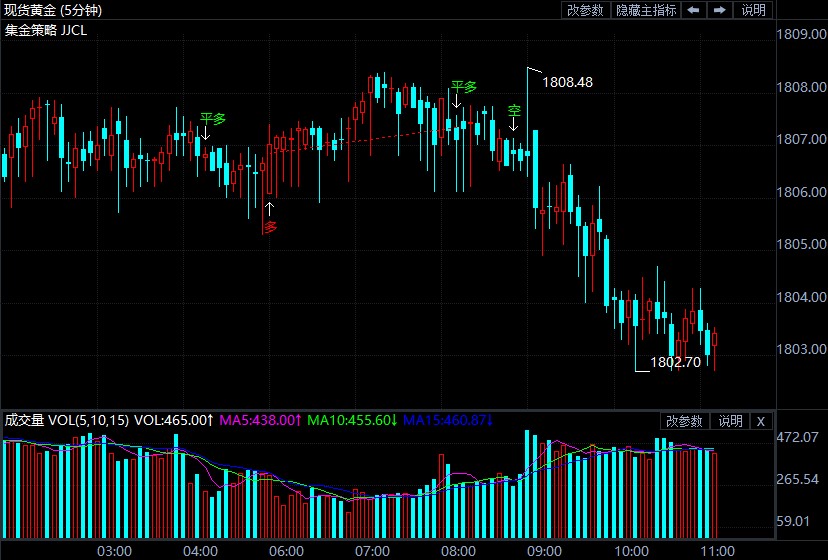828x560 pixels.
Task: Click the 1806.00 price axis label
Action: (801, 192)
